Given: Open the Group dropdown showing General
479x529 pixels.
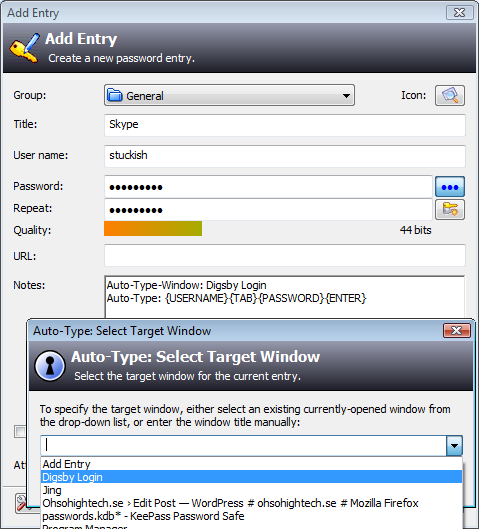Looking at the screenshot, I should point(229,95).
